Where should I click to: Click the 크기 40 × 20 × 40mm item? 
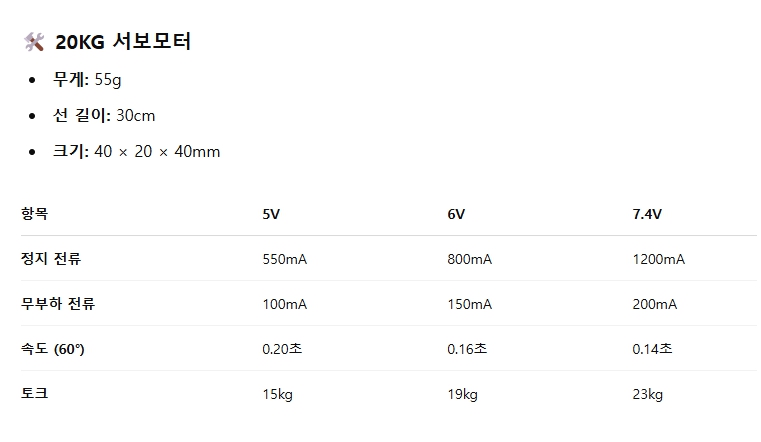point(136,151)
